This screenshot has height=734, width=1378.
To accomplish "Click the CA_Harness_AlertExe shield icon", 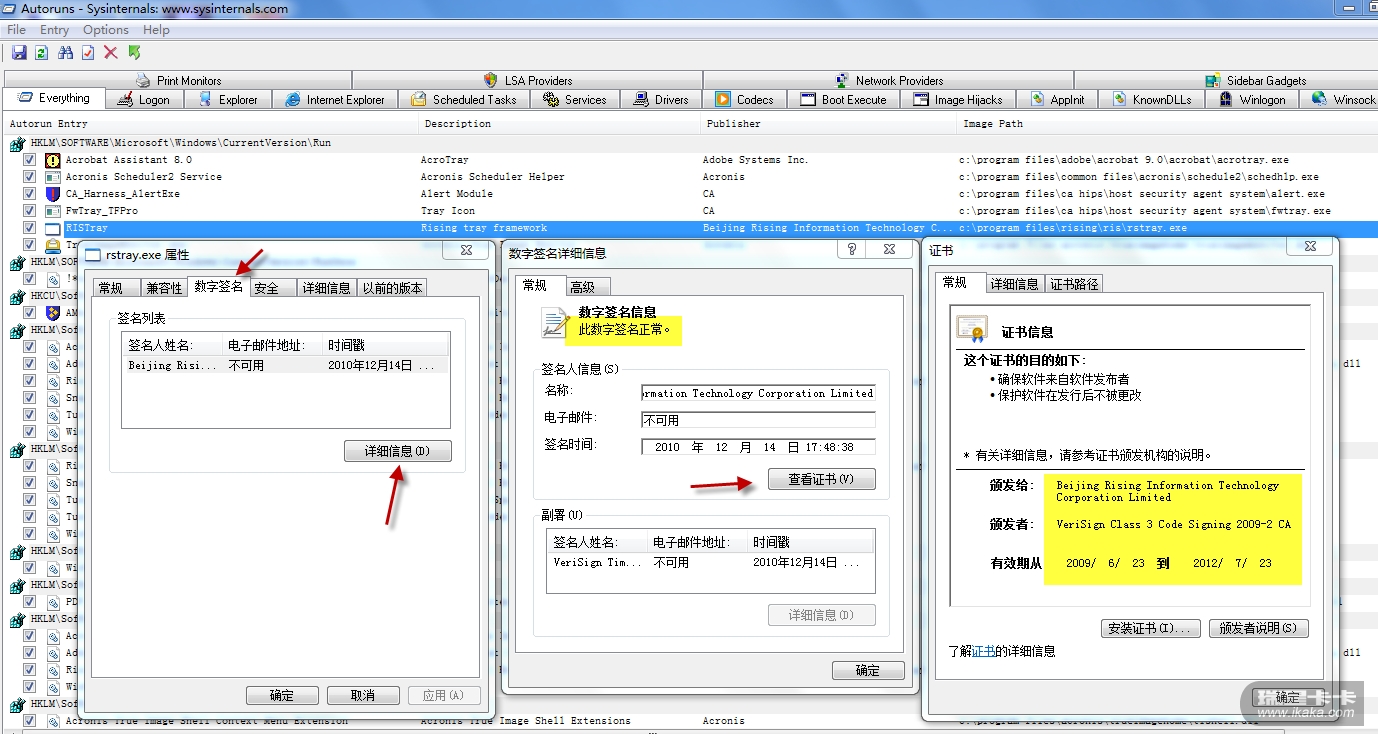I will click(x=53, y=194).
